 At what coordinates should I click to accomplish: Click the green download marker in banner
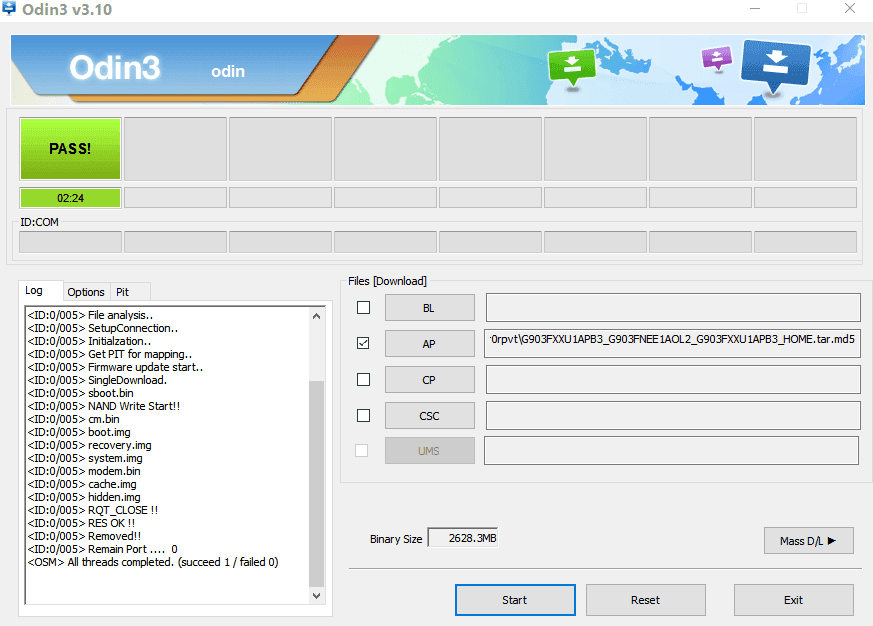tap(572, 67)
